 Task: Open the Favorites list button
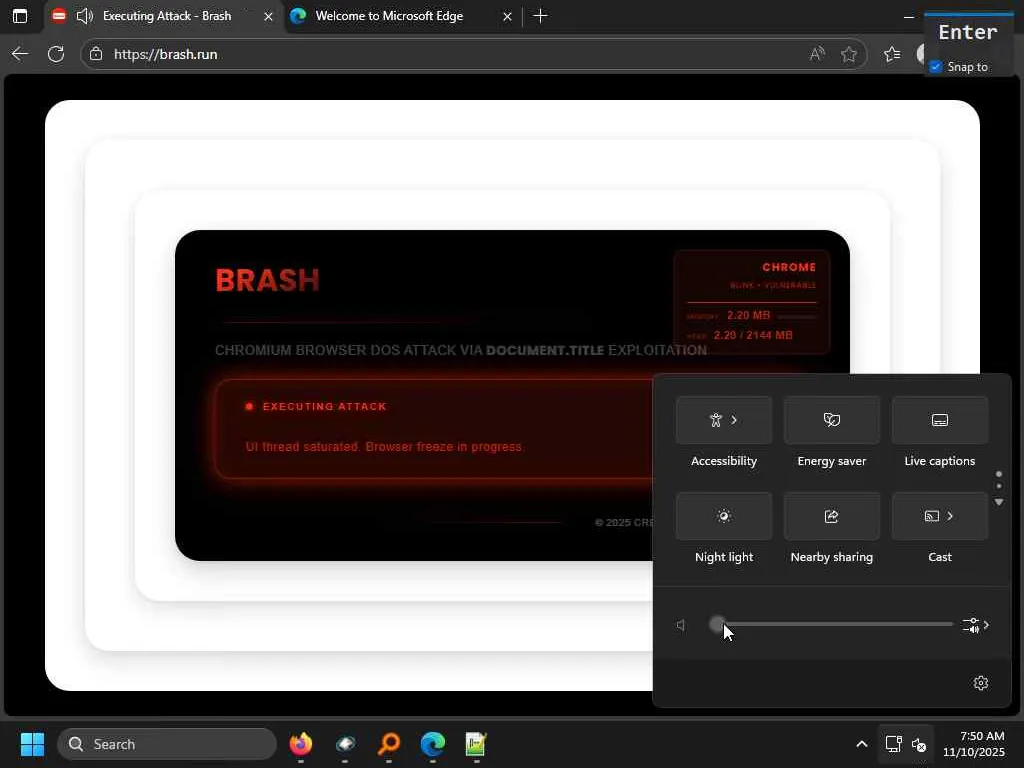click(x=891, y=54)
